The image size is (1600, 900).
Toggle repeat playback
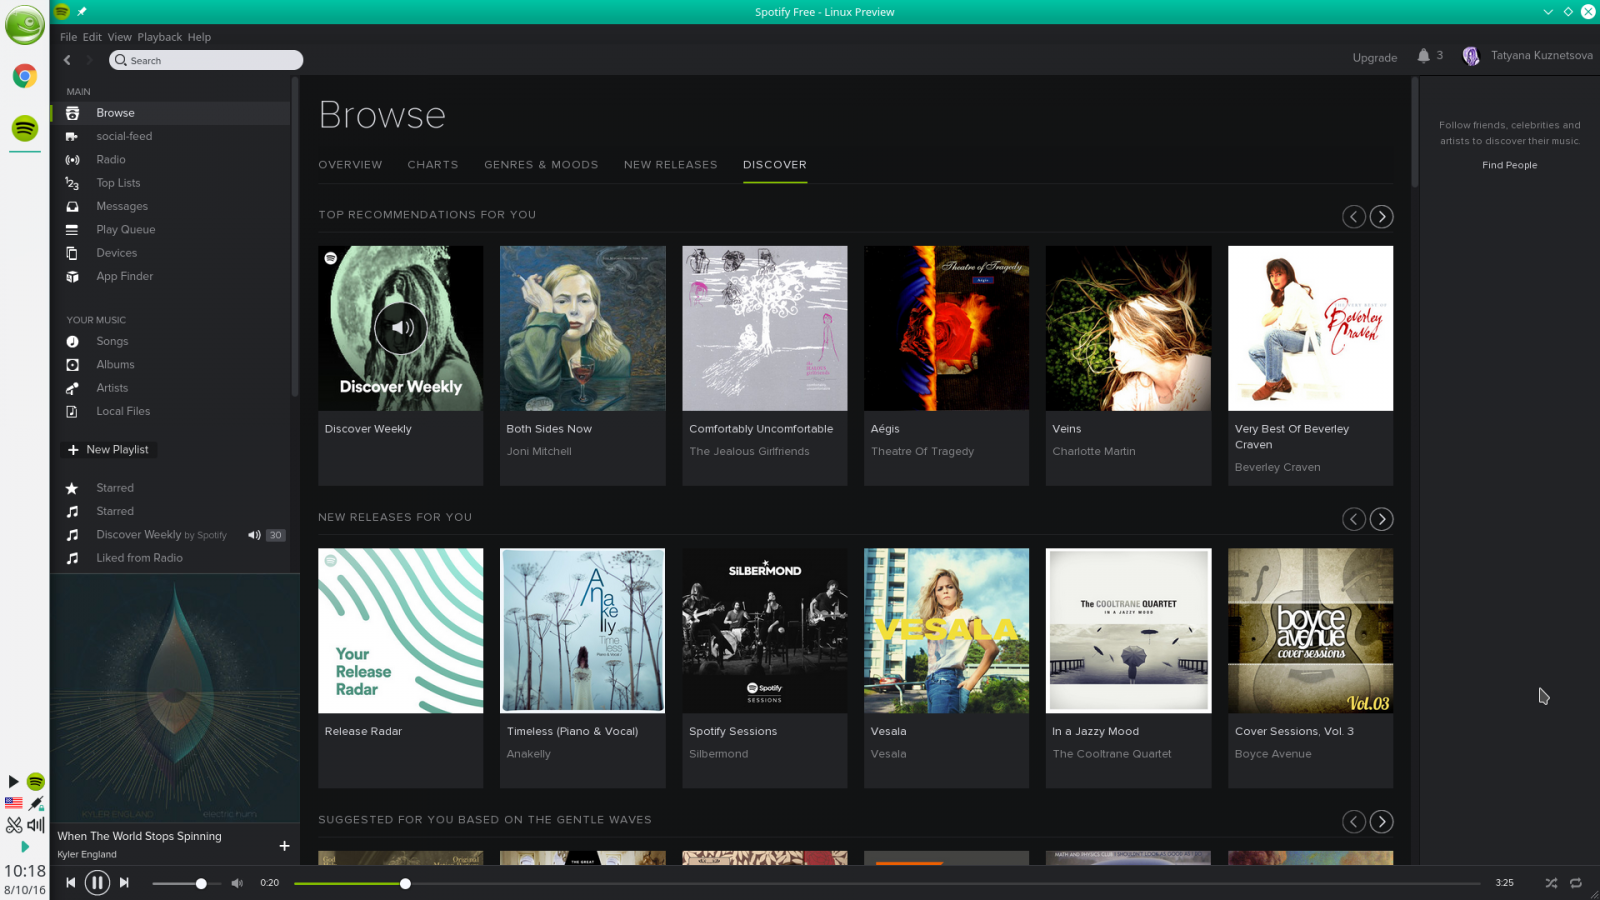coord(1576,883)
